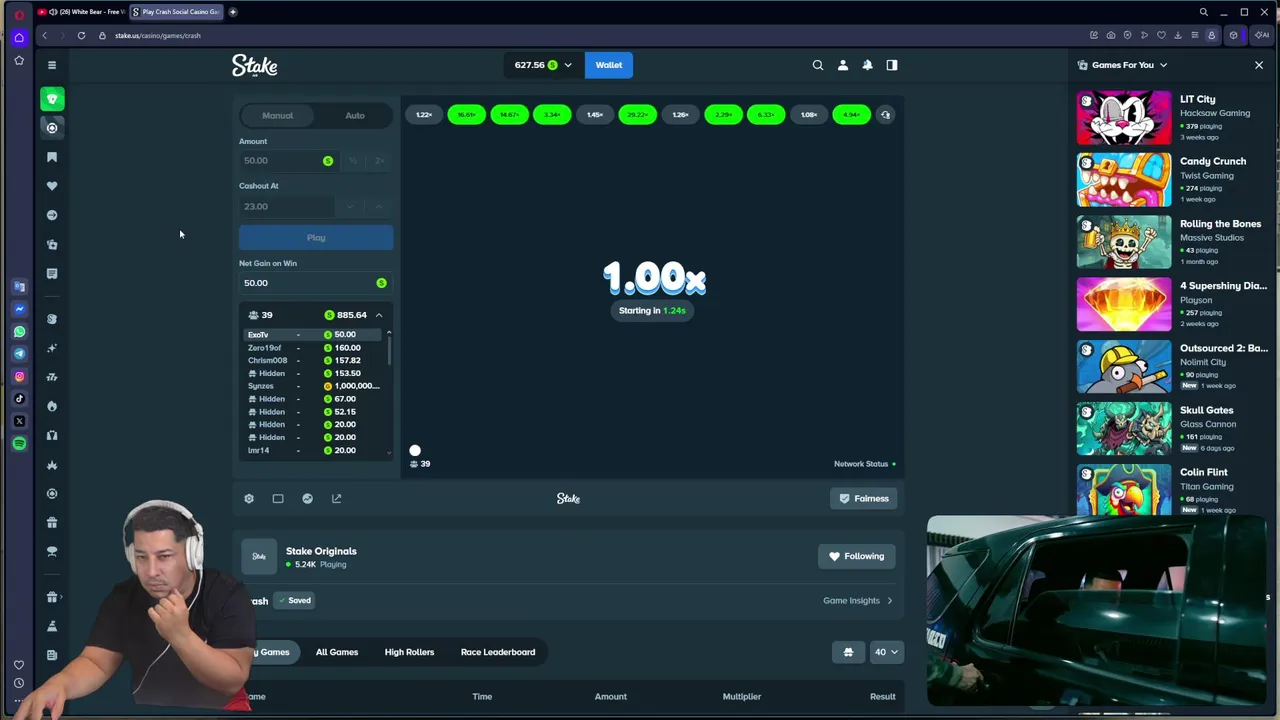
Task: Open the Candy Crunch game thumbnail
Action: (x=1124, y=180)
